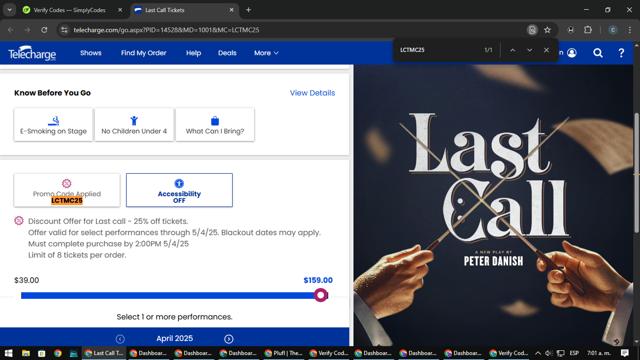The width and height of the screenshot is (640, 360).
Task: Open the browser extensions puzzle icon
Action: coord(588,30)
